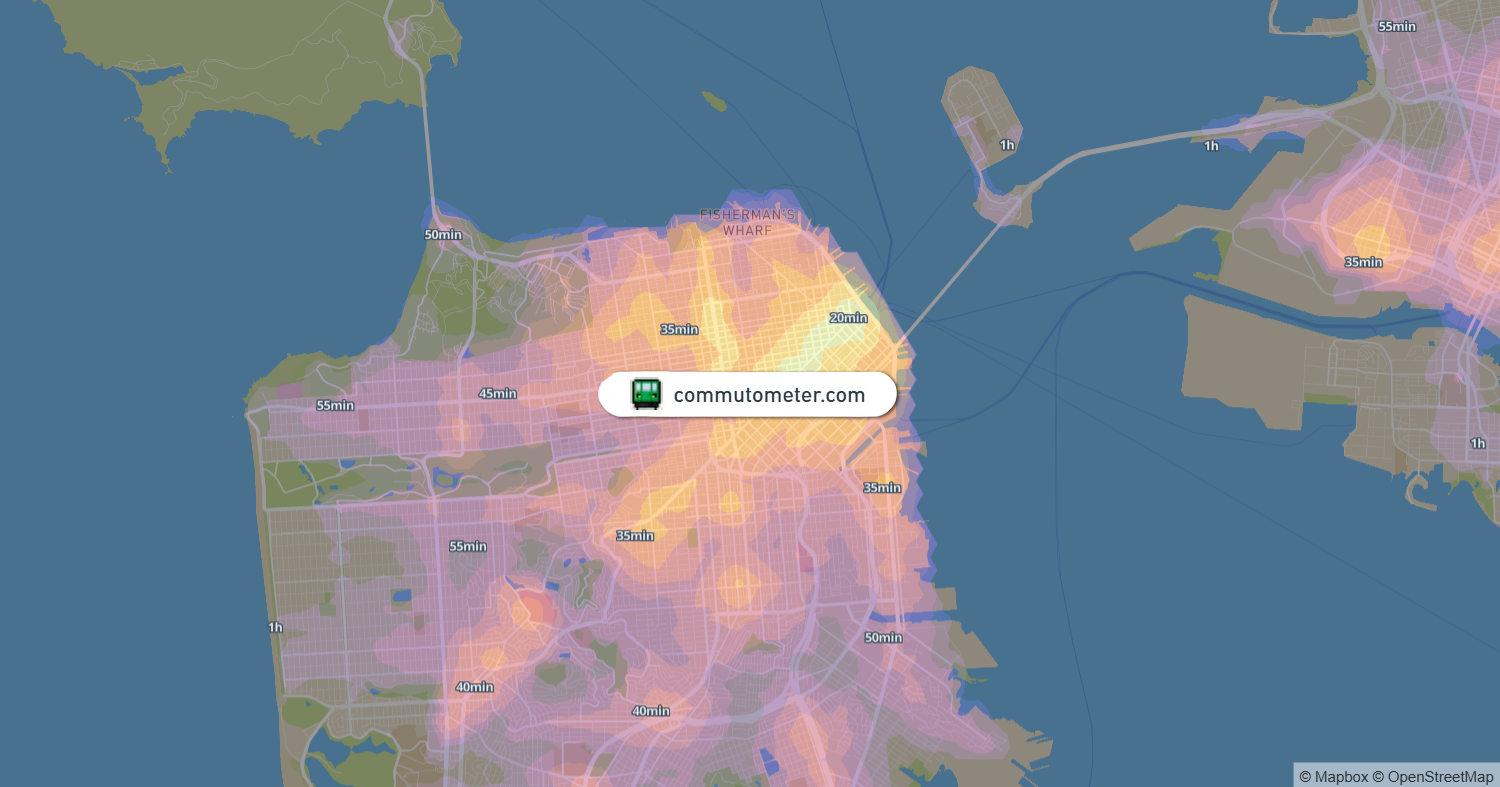Select the 55min label near Berkeley shoreline
The image size is (1500, 787).
[x=1397, y=26]
